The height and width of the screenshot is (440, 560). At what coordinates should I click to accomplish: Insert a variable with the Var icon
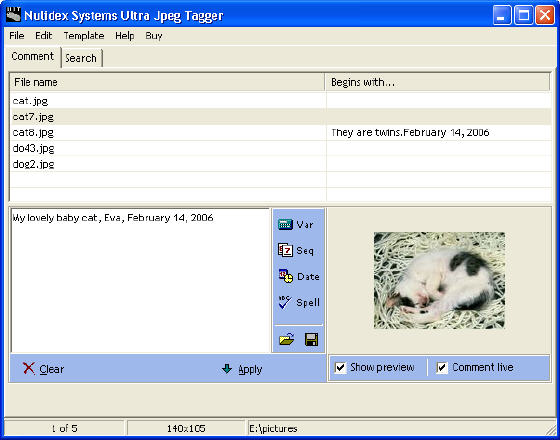[285, 225]
